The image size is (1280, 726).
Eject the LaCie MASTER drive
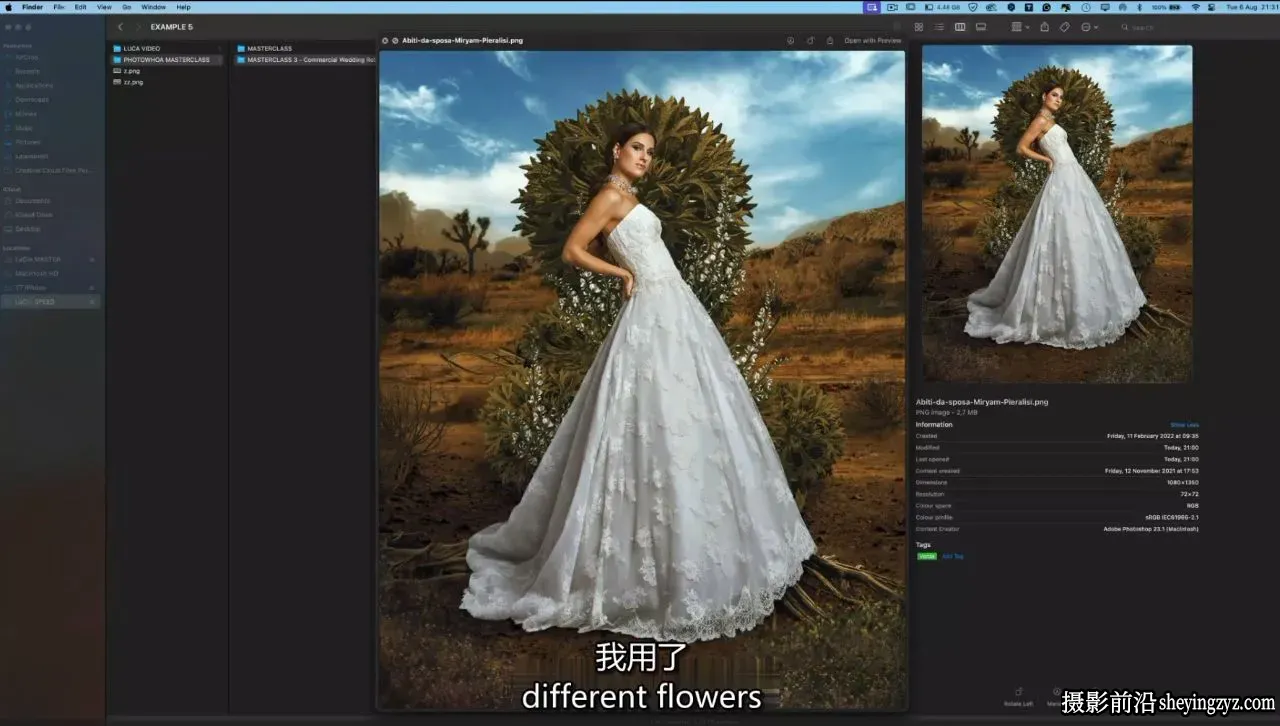tap(92, 259)
